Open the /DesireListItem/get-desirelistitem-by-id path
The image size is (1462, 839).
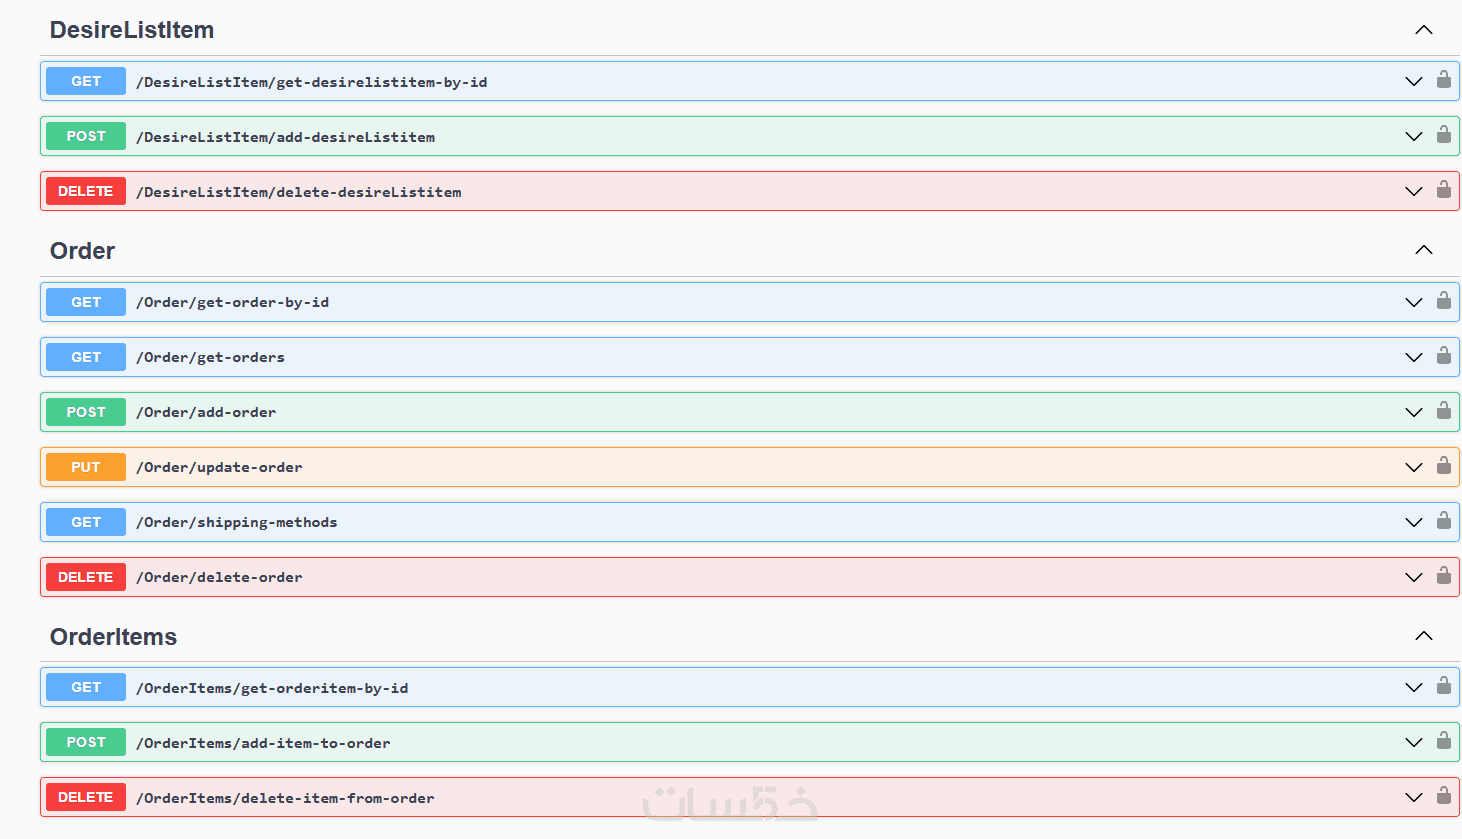pos(312,82)
